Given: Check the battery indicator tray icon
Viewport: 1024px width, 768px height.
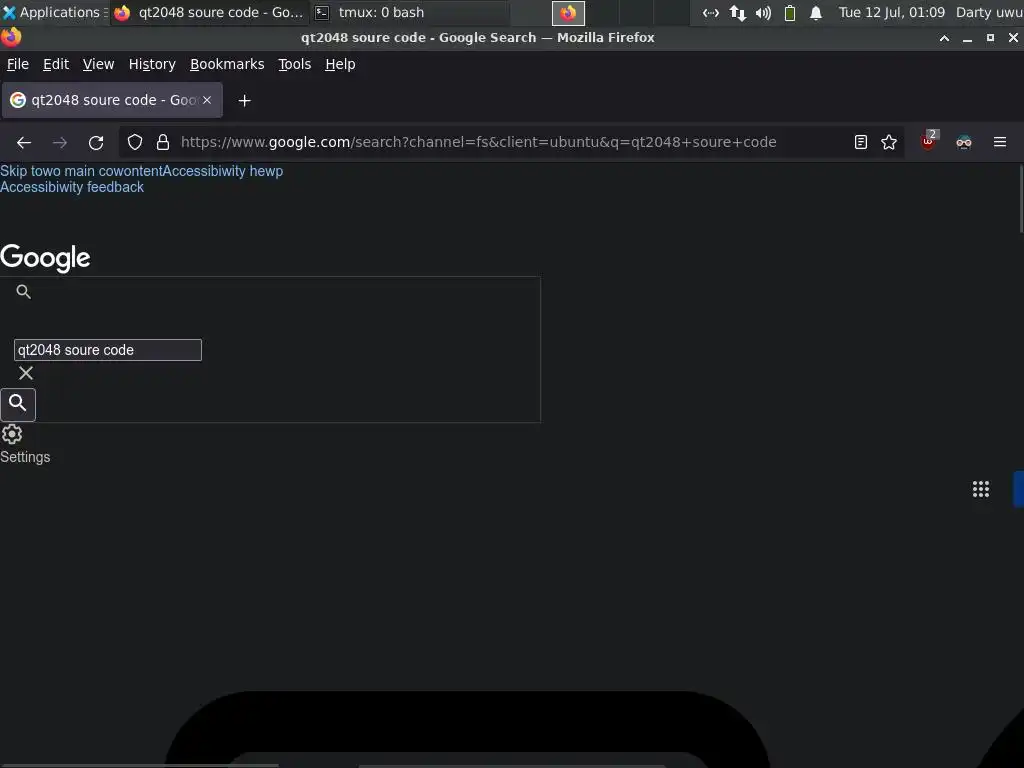Looking at the screenshot, I should pos(790,12).
